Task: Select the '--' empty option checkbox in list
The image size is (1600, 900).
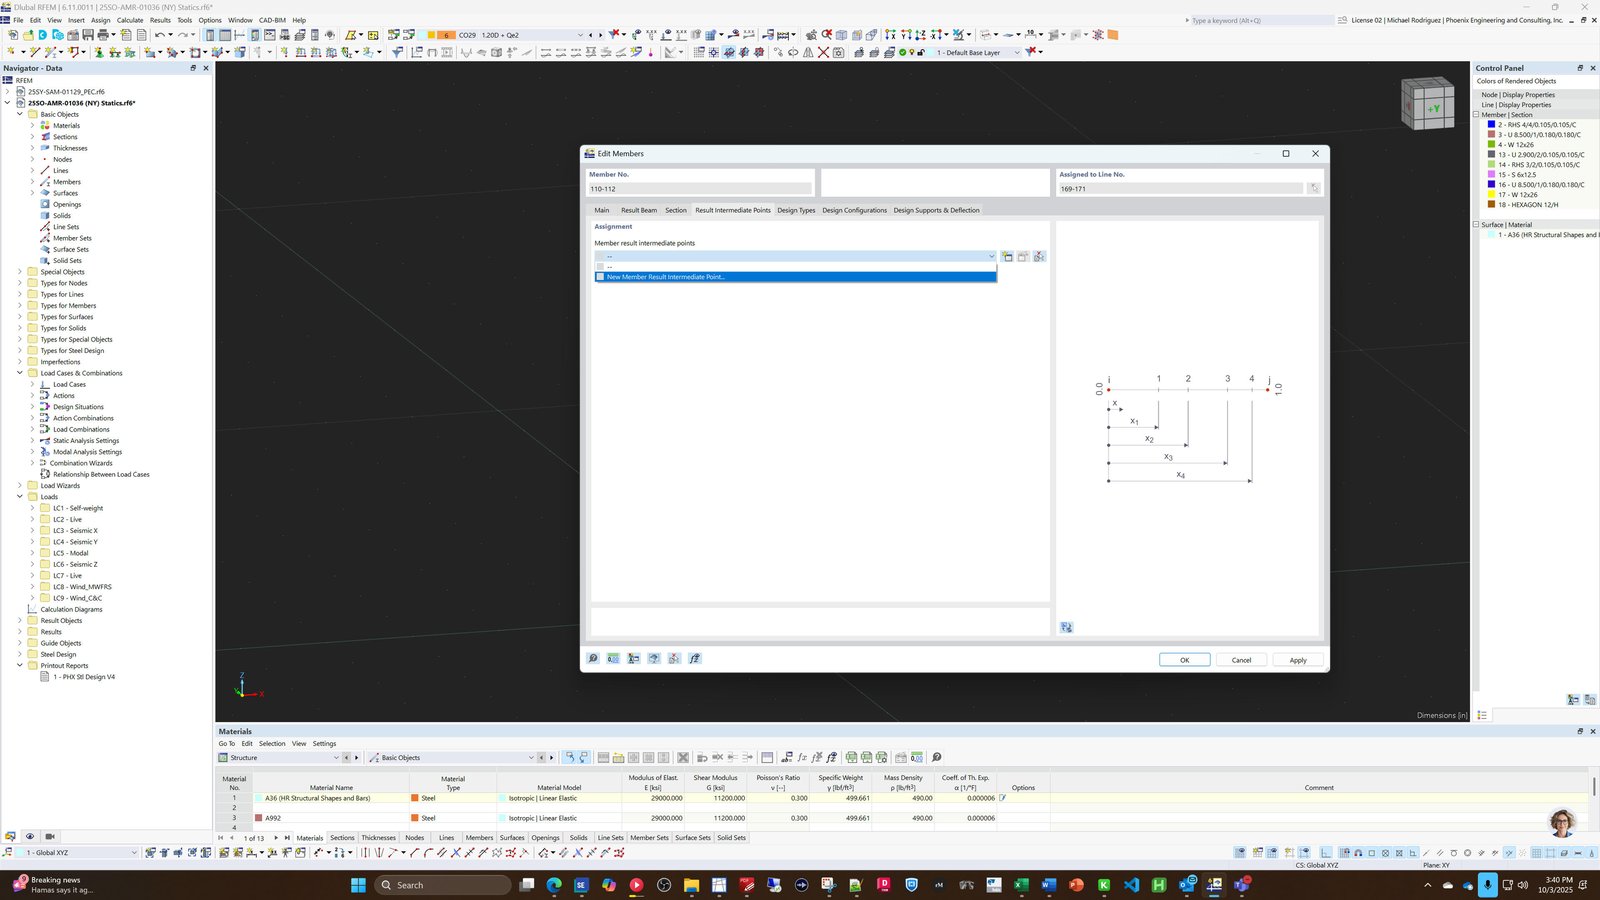Action: coord(600,266)
